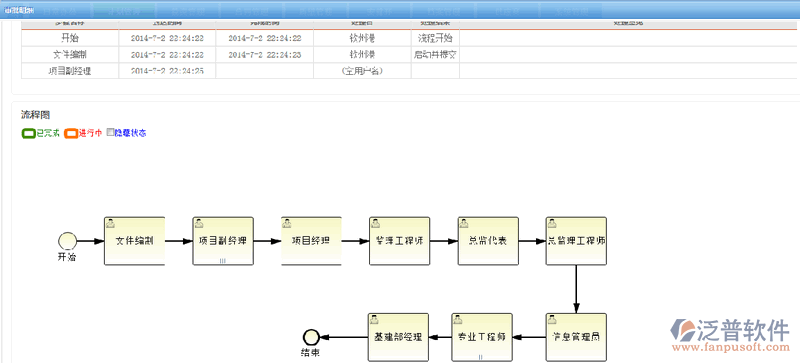800x363 pixels.
Task: Select the 结束 end event circle
Action: pyautogui.click(x=311, y=337)
